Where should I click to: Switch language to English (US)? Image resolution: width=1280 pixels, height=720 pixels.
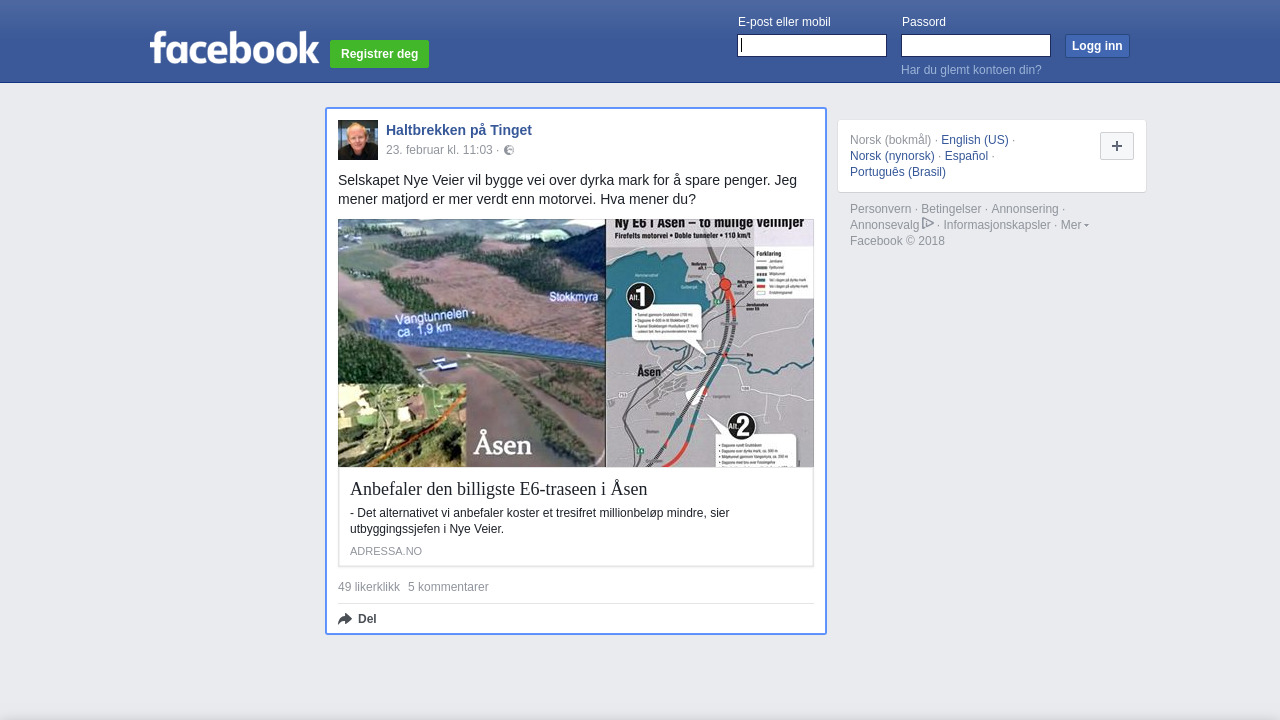coord(975,140)
